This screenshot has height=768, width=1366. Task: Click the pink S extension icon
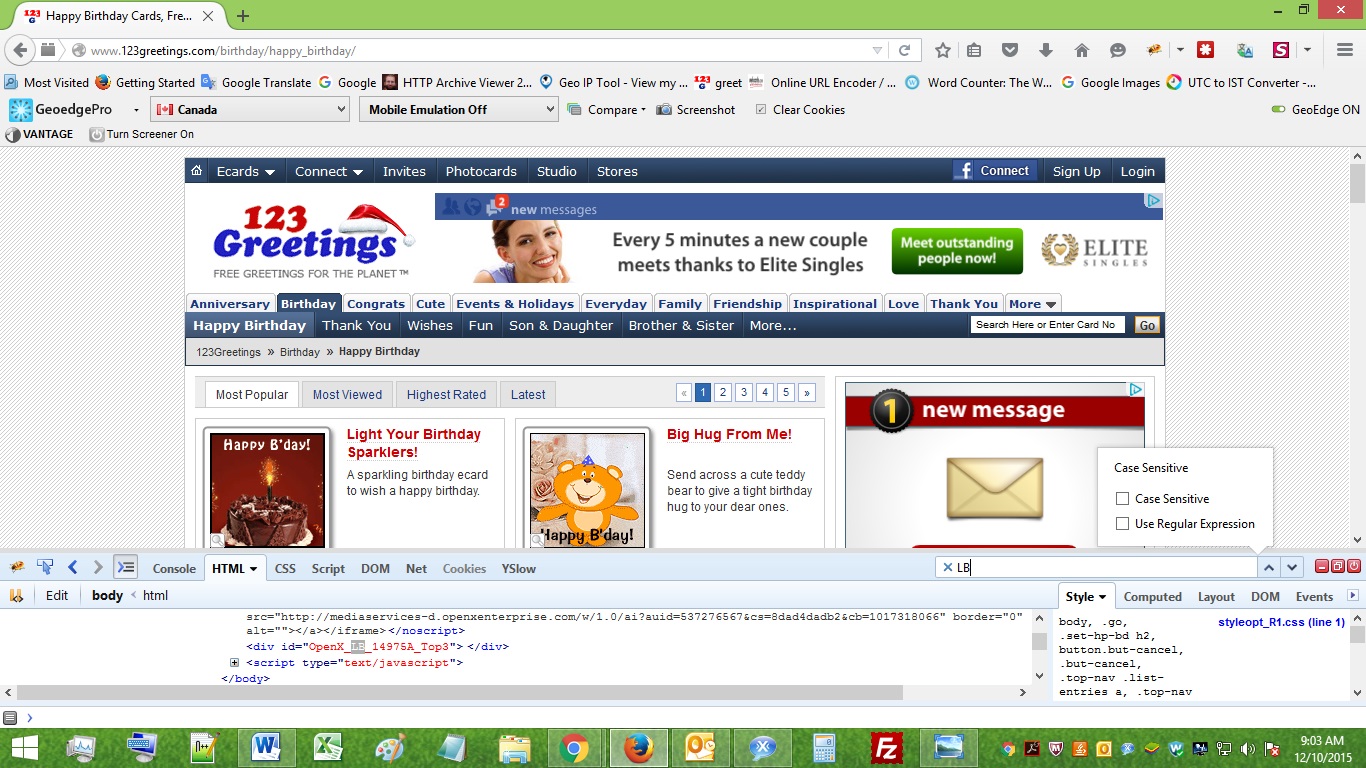[x=1281, y=50]
